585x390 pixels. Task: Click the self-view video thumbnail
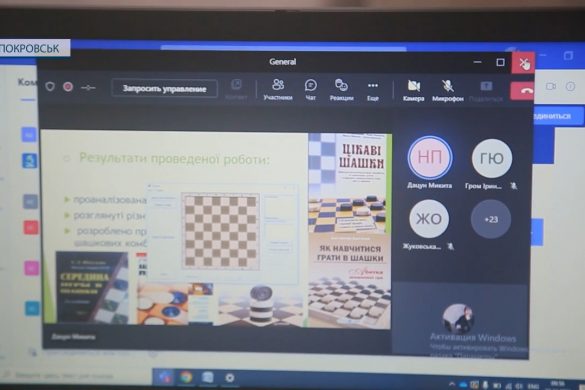(458, 318)
